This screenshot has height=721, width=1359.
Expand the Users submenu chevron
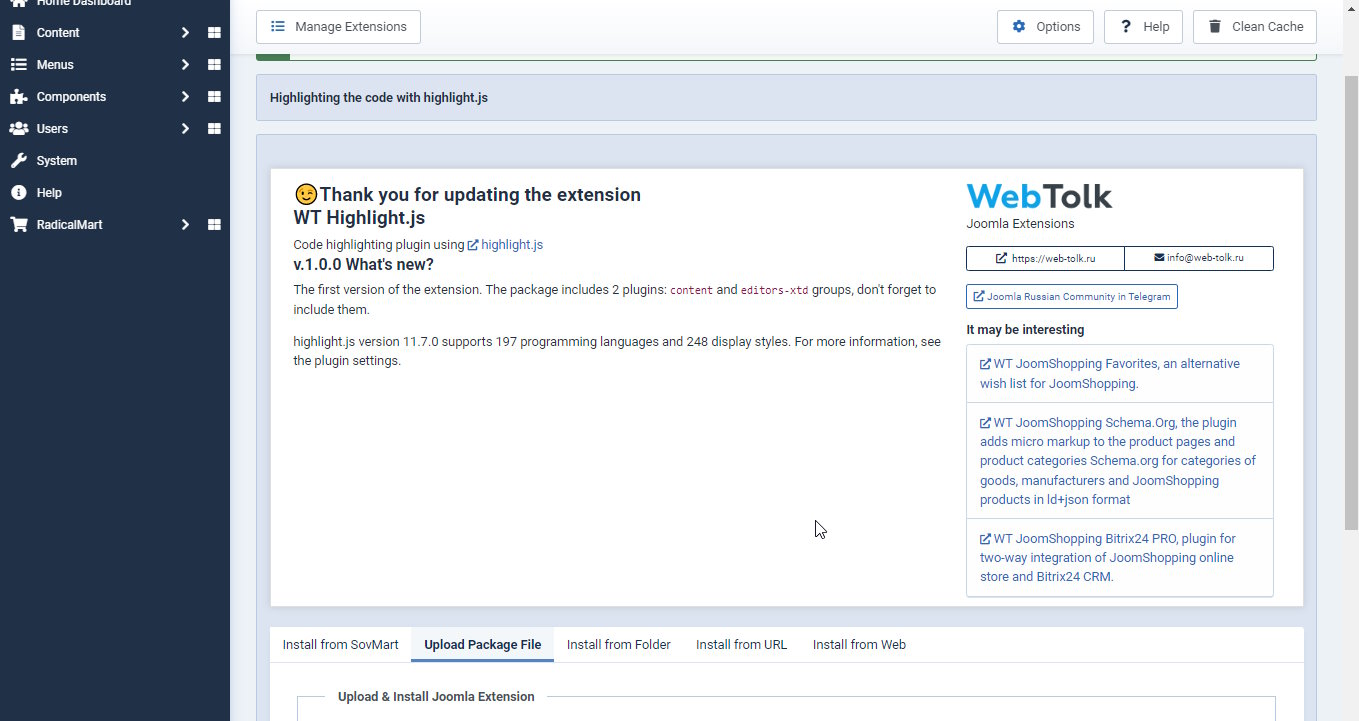[x=185, y=129]
